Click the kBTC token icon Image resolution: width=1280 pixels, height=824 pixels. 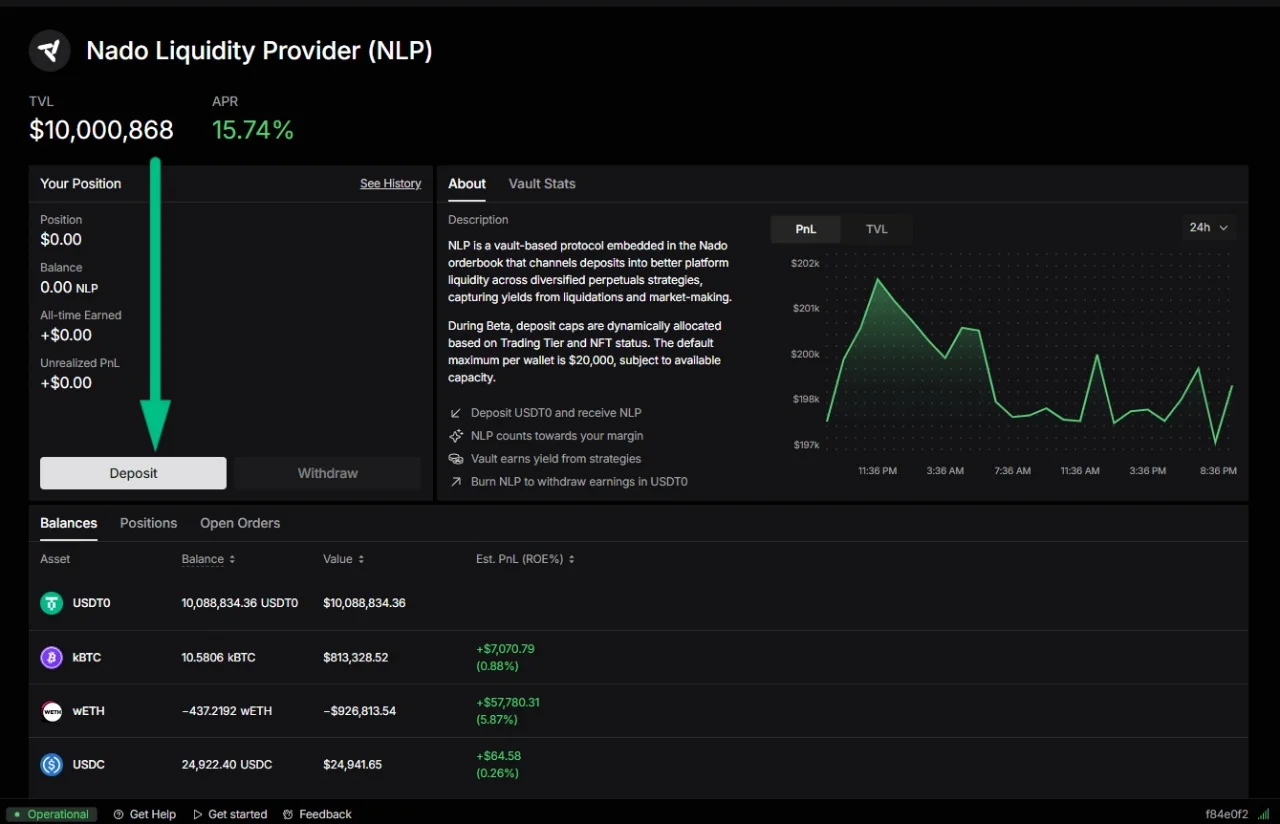(51, 657)
